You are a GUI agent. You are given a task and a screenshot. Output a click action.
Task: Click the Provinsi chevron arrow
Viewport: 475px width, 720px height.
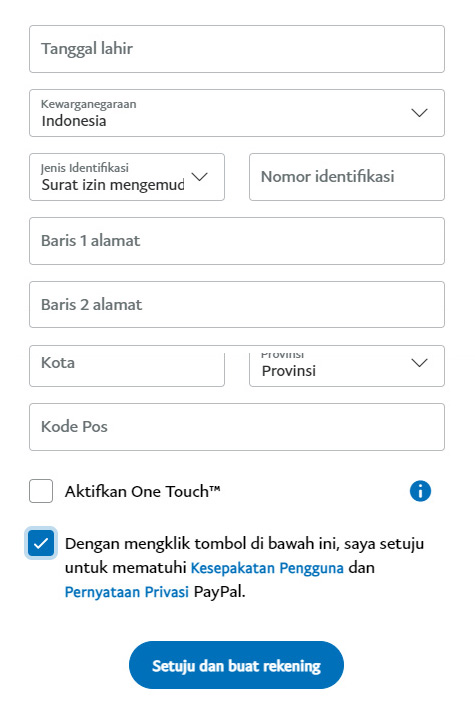(419, 363)
